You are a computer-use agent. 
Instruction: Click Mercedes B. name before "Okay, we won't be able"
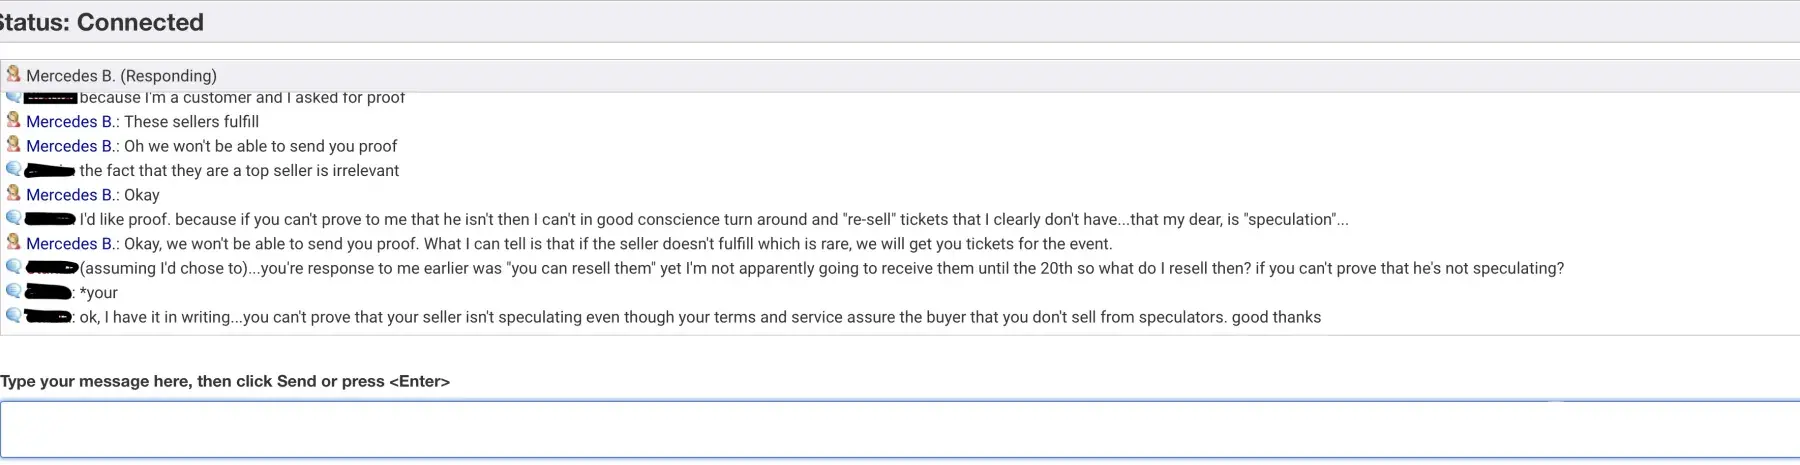point(69,244)
